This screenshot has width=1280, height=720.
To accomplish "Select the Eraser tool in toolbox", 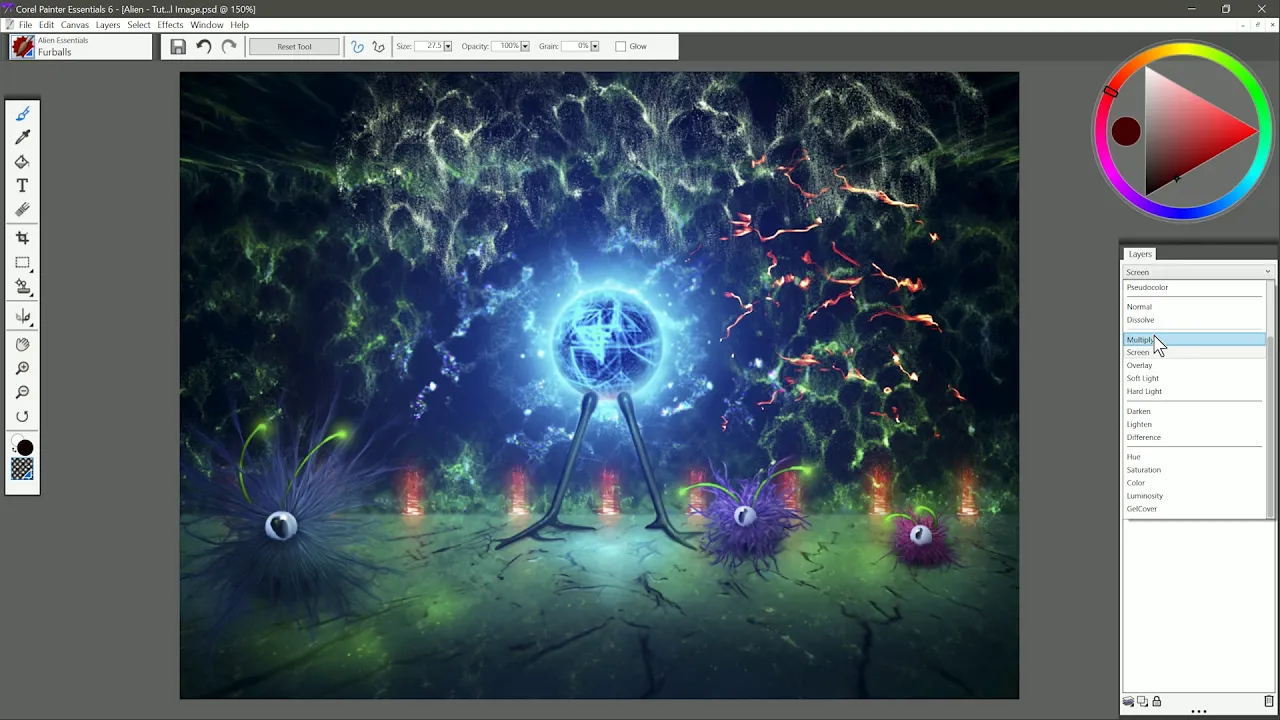I will [22, 210].
